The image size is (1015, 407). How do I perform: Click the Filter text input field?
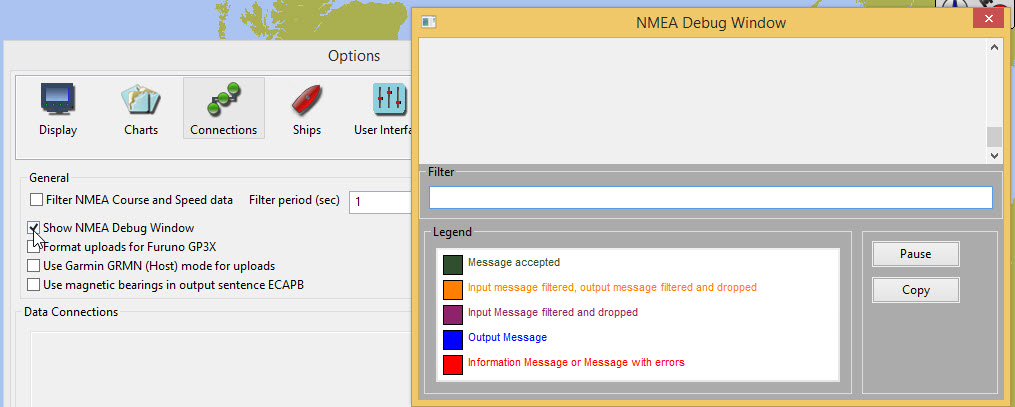(710, 197)
